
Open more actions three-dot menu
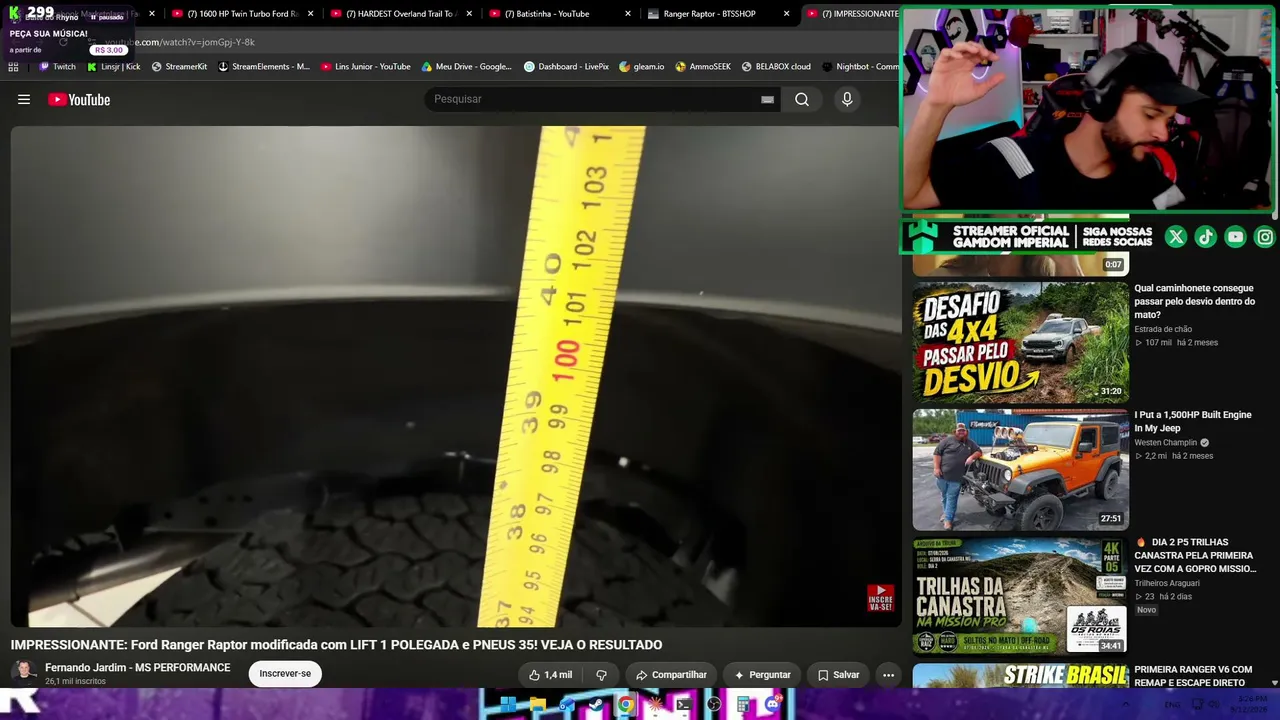(888, 675)
